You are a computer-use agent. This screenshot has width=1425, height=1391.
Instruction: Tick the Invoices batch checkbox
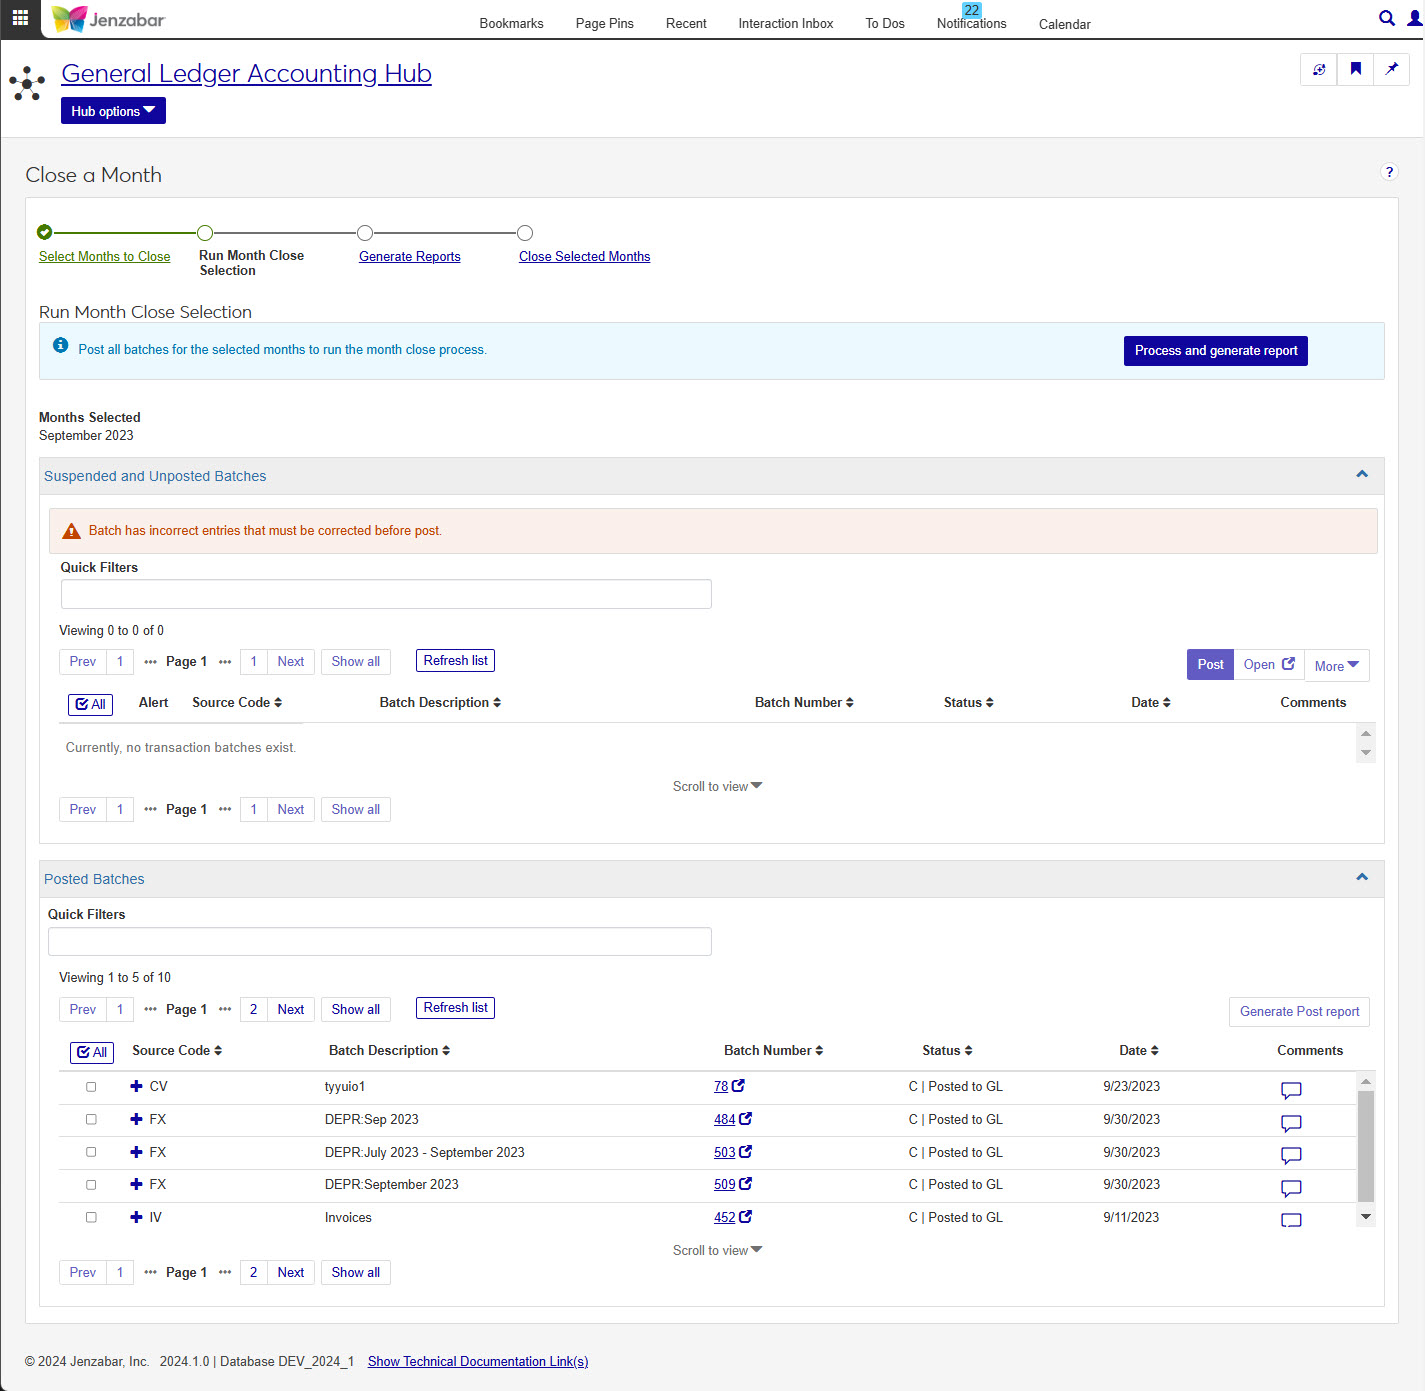point(91,1217)
